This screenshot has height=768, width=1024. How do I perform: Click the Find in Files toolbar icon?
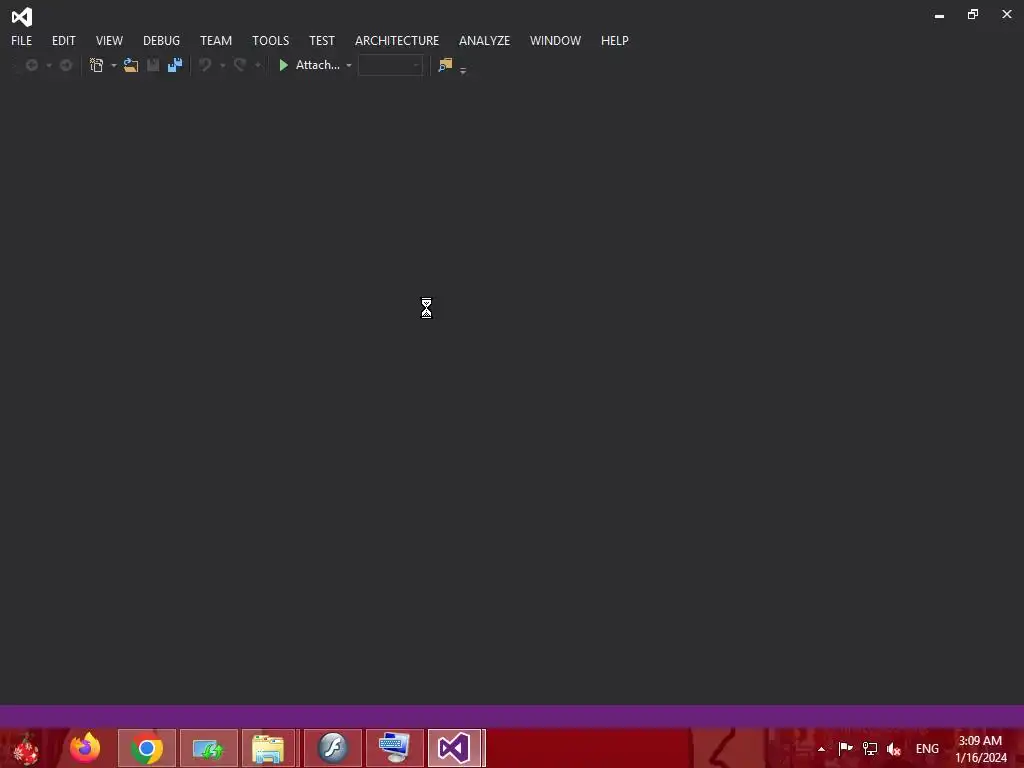pyautogui.click(x=445, y=65)
